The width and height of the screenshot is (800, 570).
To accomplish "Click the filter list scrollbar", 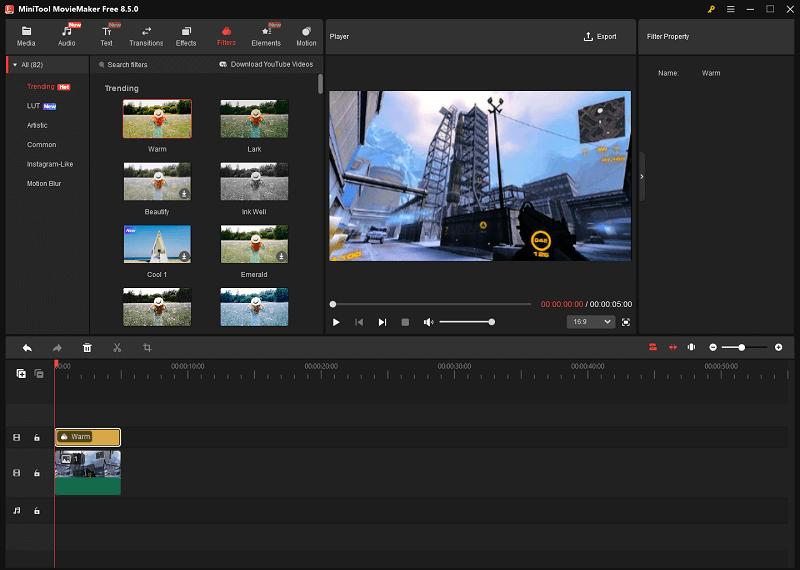I will click(x=320, y=84).
